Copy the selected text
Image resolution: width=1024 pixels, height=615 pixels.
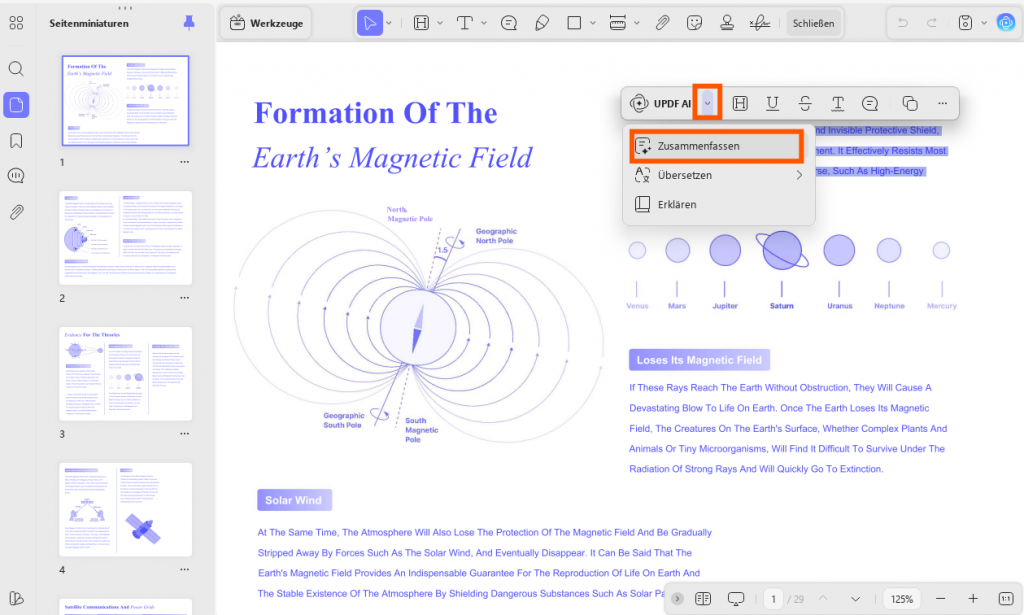coord(910,103)
